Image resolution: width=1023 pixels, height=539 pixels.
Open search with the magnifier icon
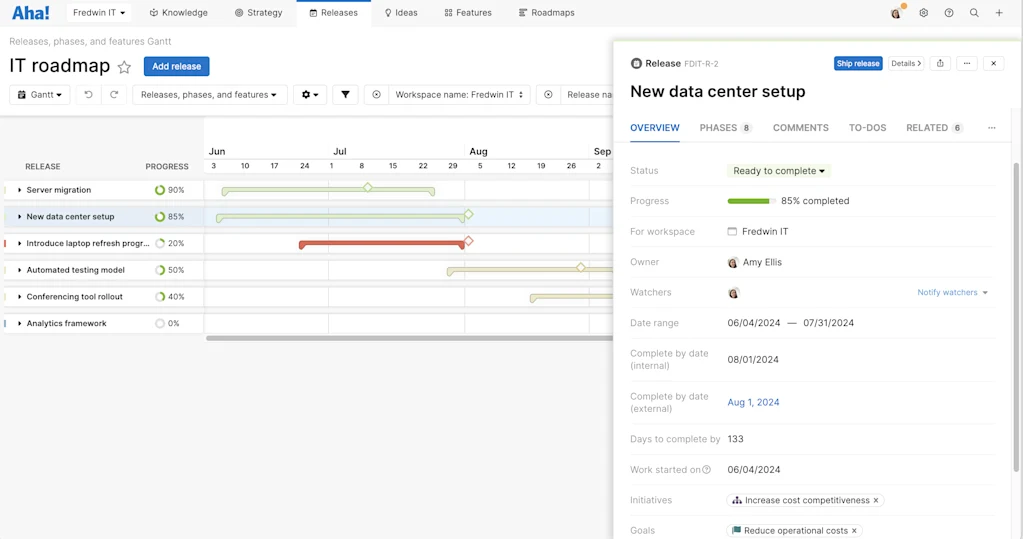tap(974, 12)
